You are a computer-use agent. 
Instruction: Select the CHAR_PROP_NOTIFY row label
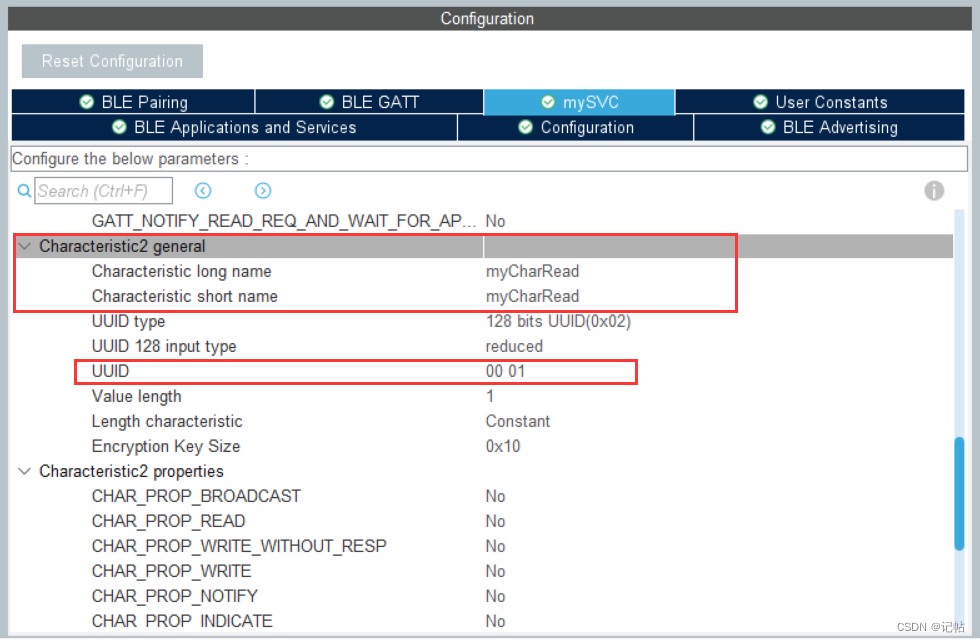[x=174, y=596]
